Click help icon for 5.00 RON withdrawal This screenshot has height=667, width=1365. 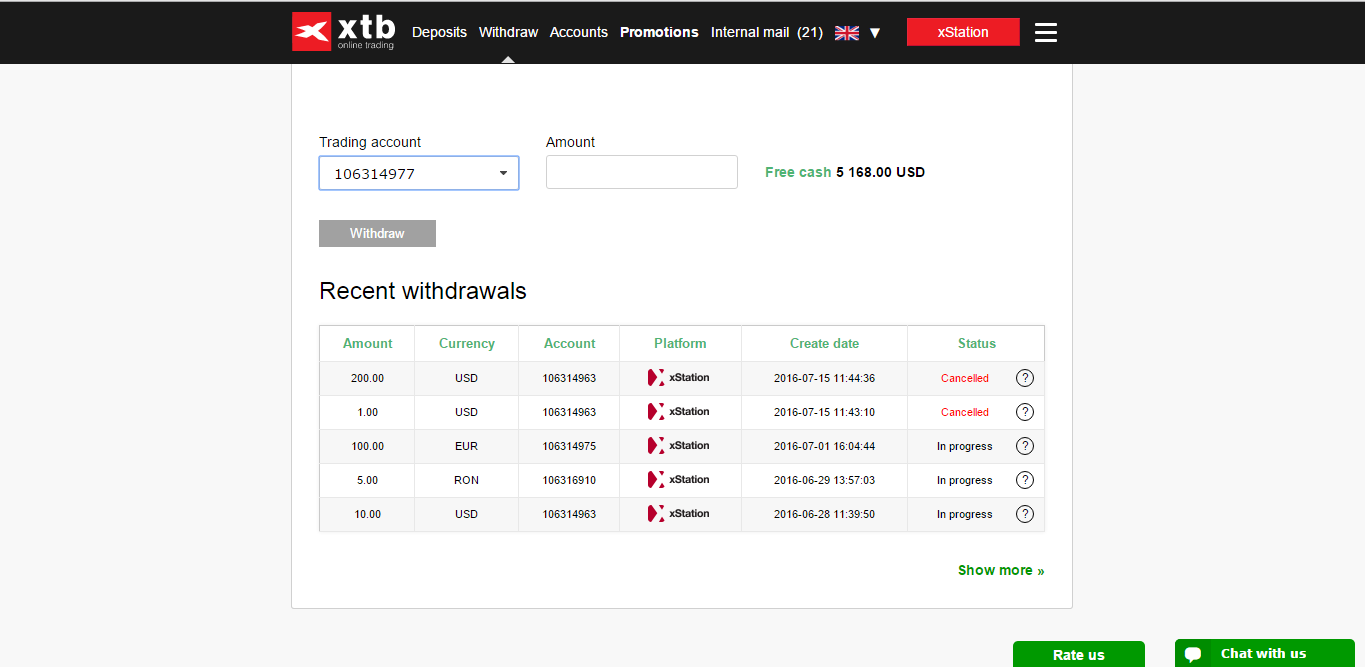tap(1024, 480)
